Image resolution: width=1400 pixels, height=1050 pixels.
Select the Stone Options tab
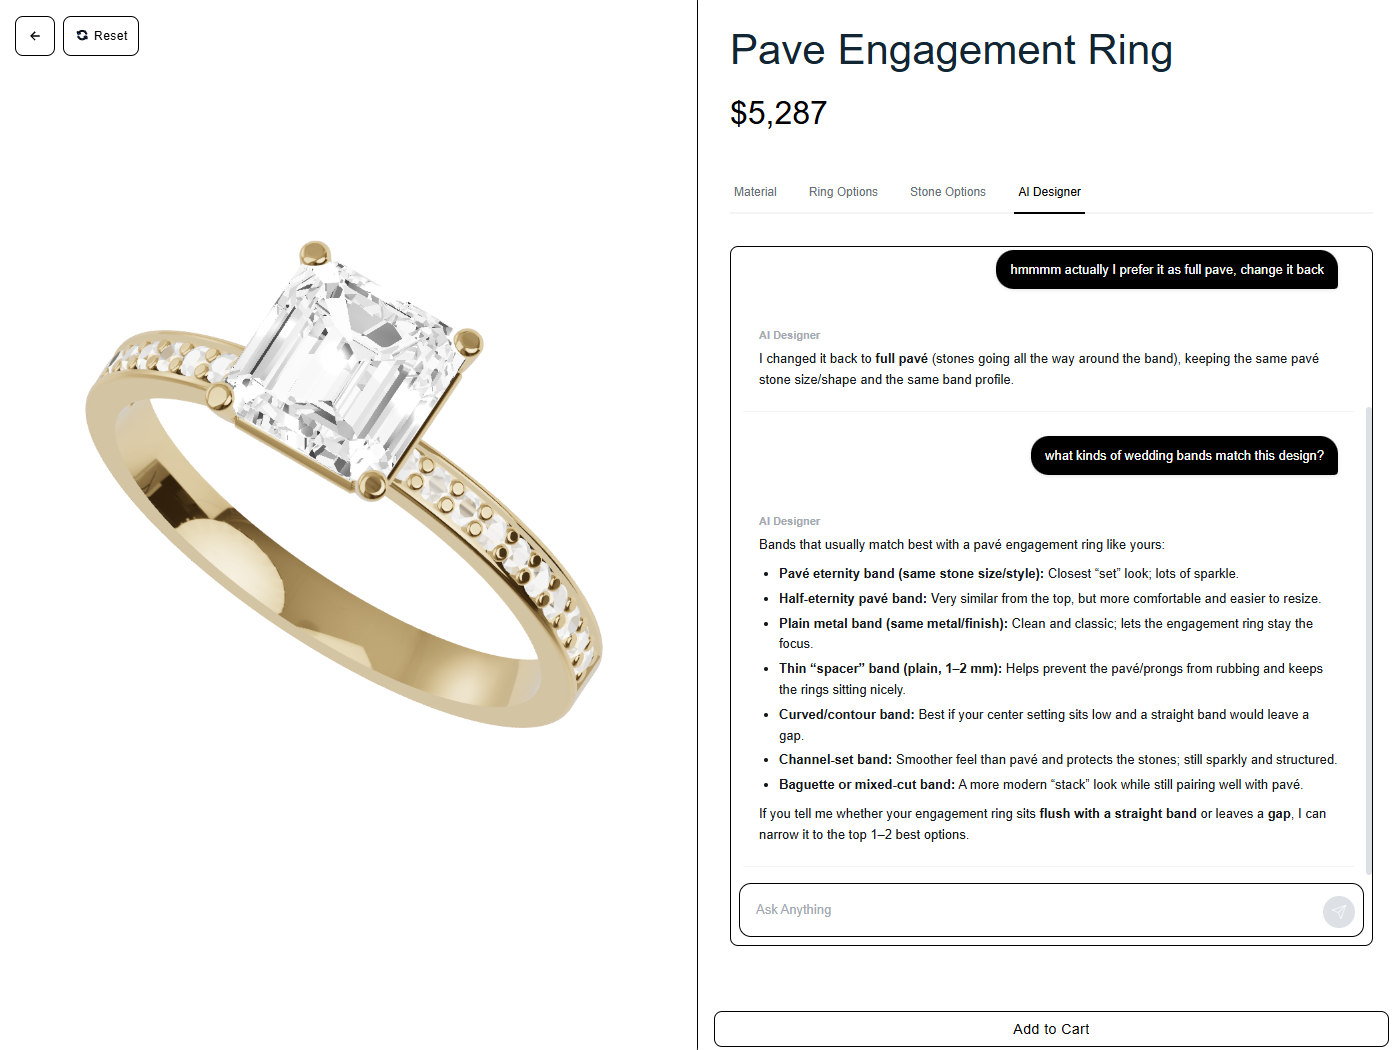tap(948, 192)
